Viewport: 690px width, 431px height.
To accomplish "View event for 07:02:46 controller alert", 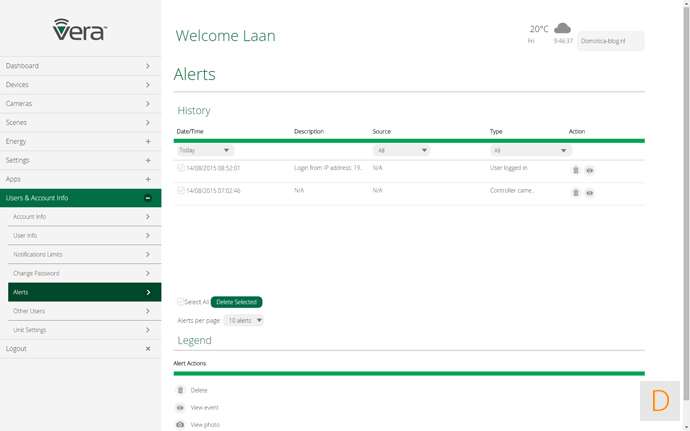I will pyautogui.click(x=590, y=192).
